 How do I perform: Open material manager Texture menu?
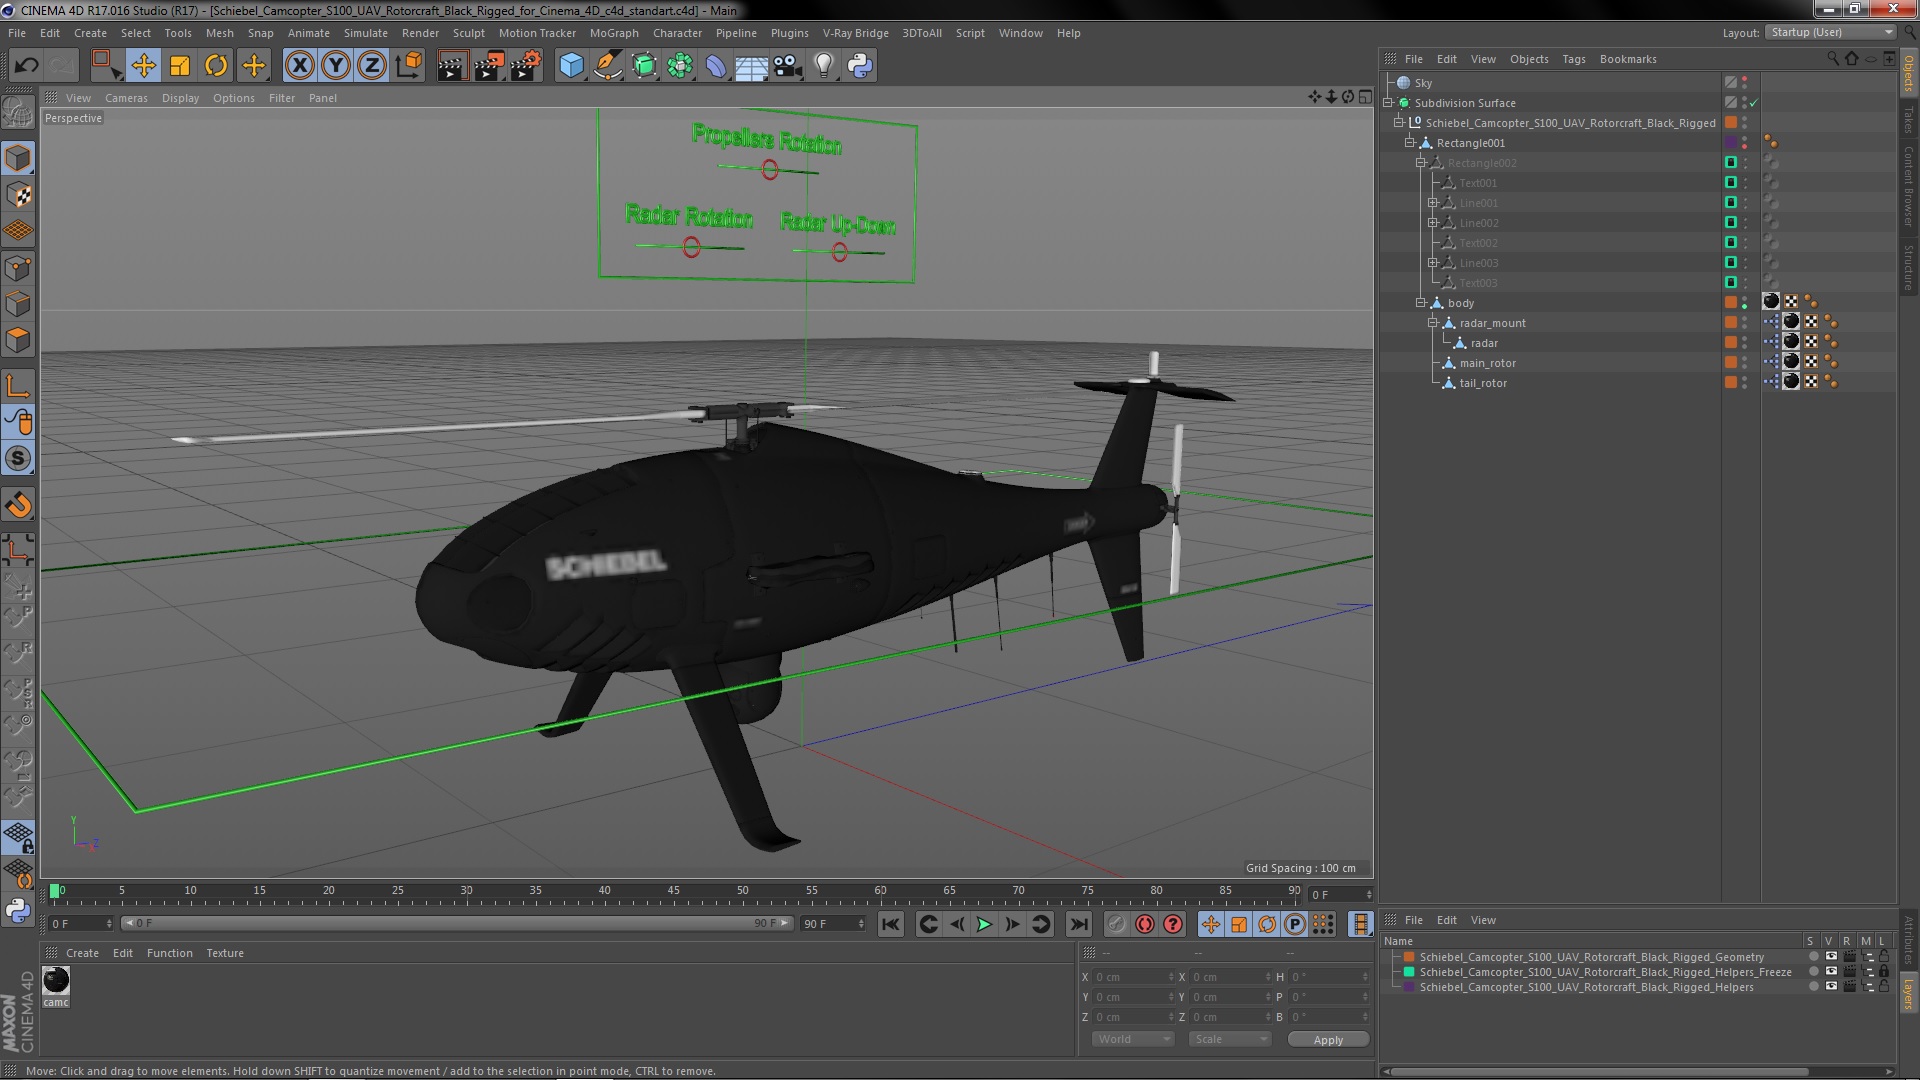pyautogui.click(x=225, y=953)
